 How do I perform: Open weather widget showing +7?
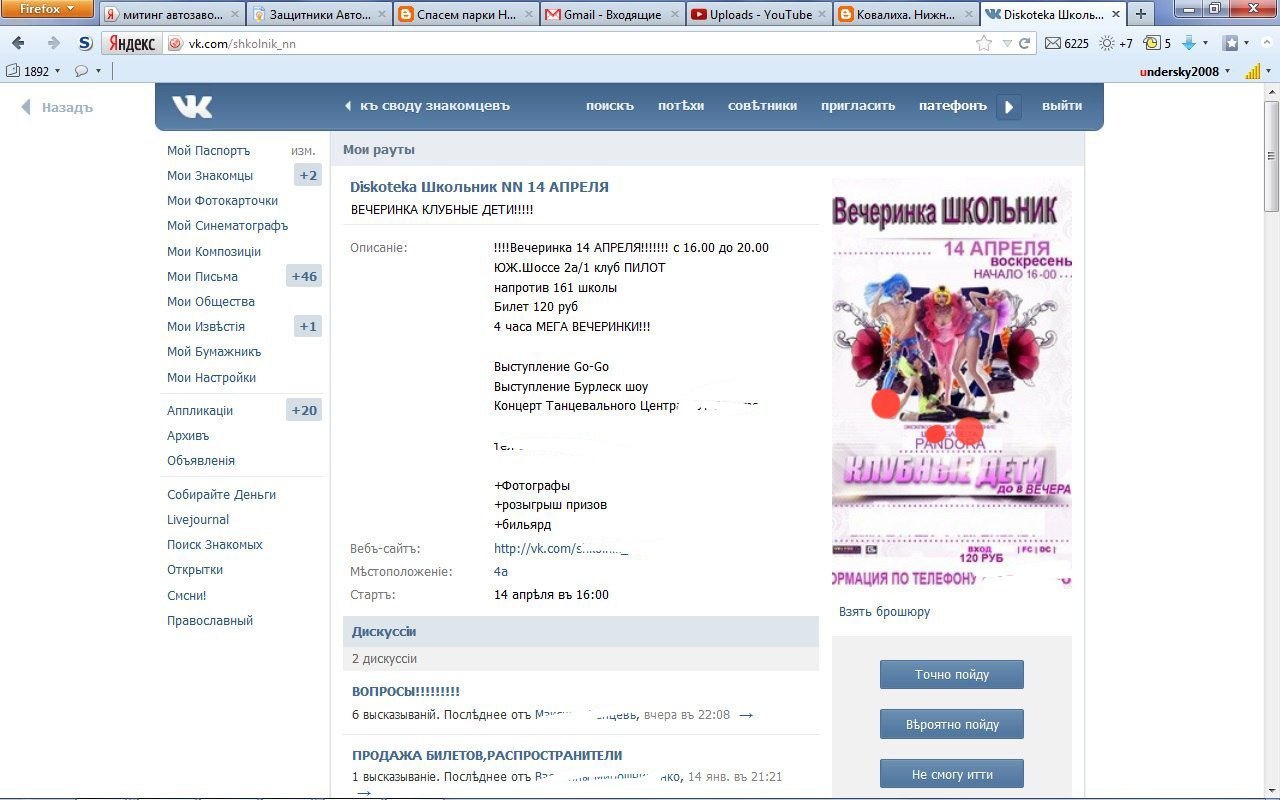click(x=1116, y=44)
